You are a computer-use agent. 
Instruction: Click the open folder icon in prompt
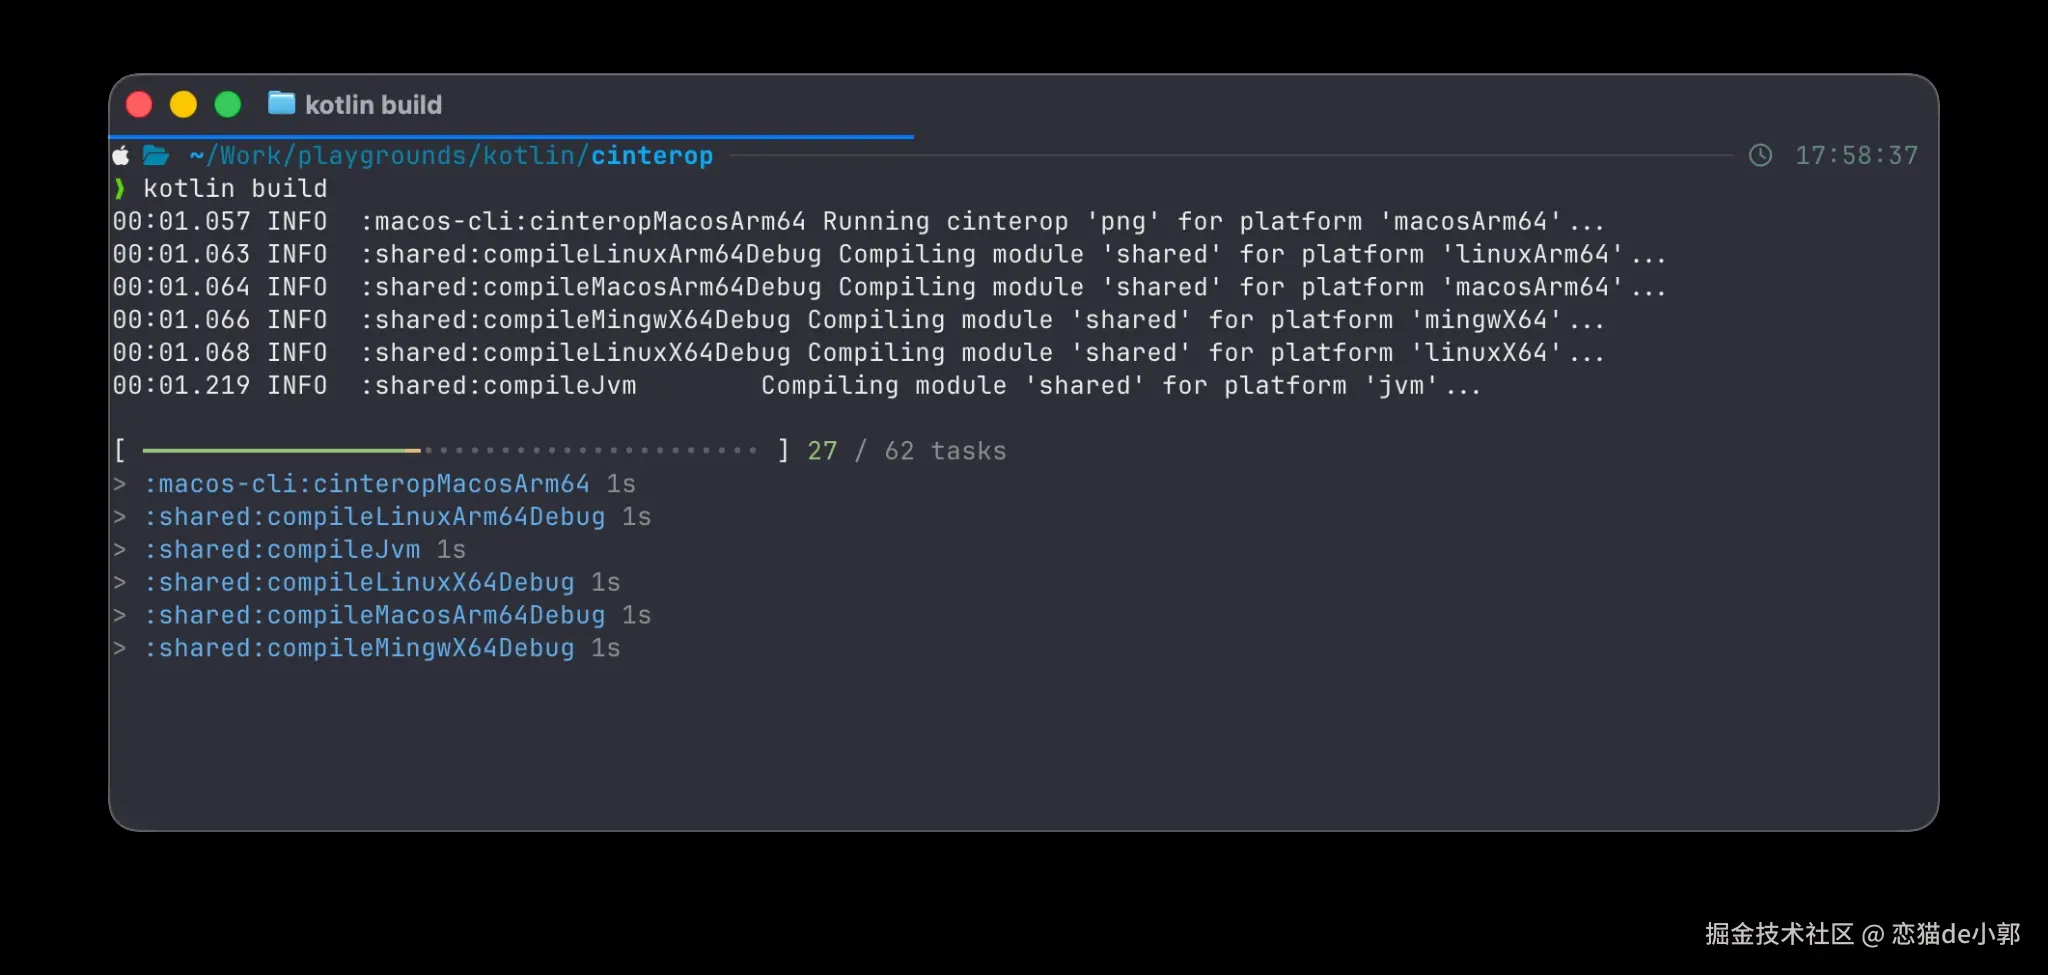pyautogui.click(x=156, y=155)
